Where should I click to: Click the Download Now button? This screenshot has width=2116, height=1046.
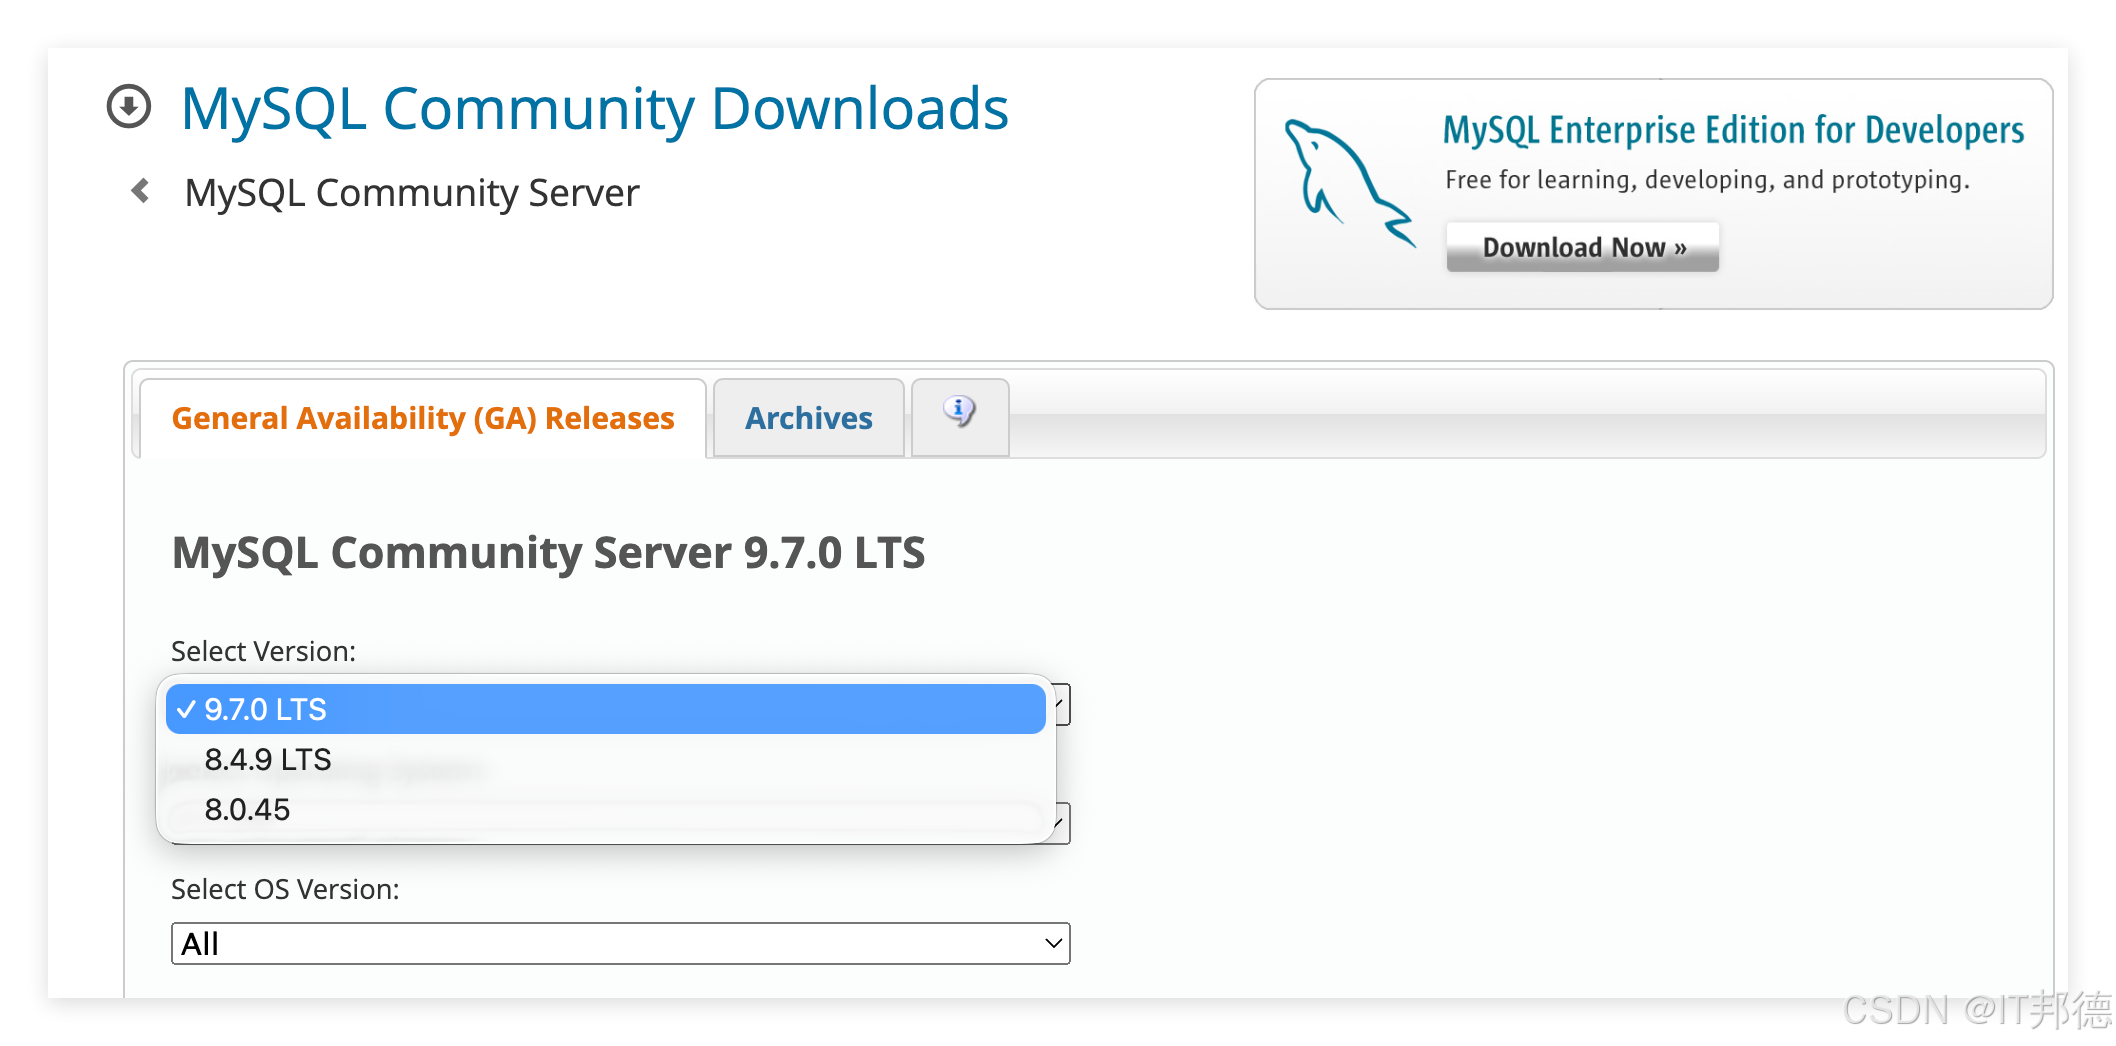[x=1583, y=247]
